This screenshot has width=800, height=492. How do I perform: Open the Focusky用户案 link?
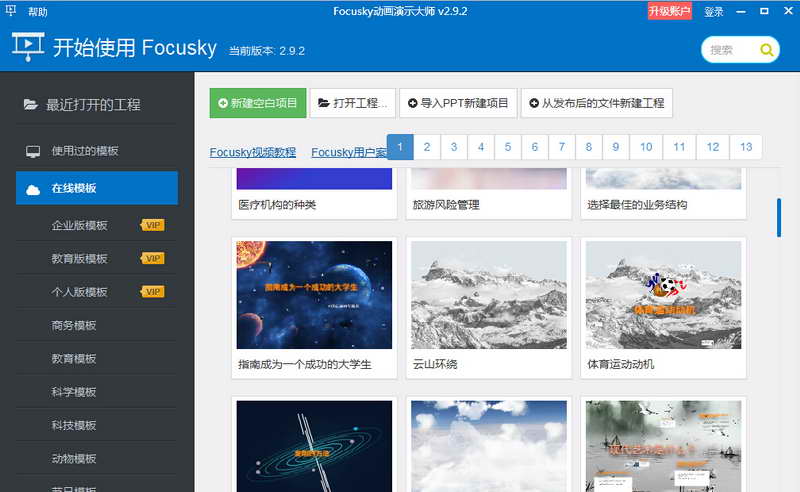[x=349, y=152]
